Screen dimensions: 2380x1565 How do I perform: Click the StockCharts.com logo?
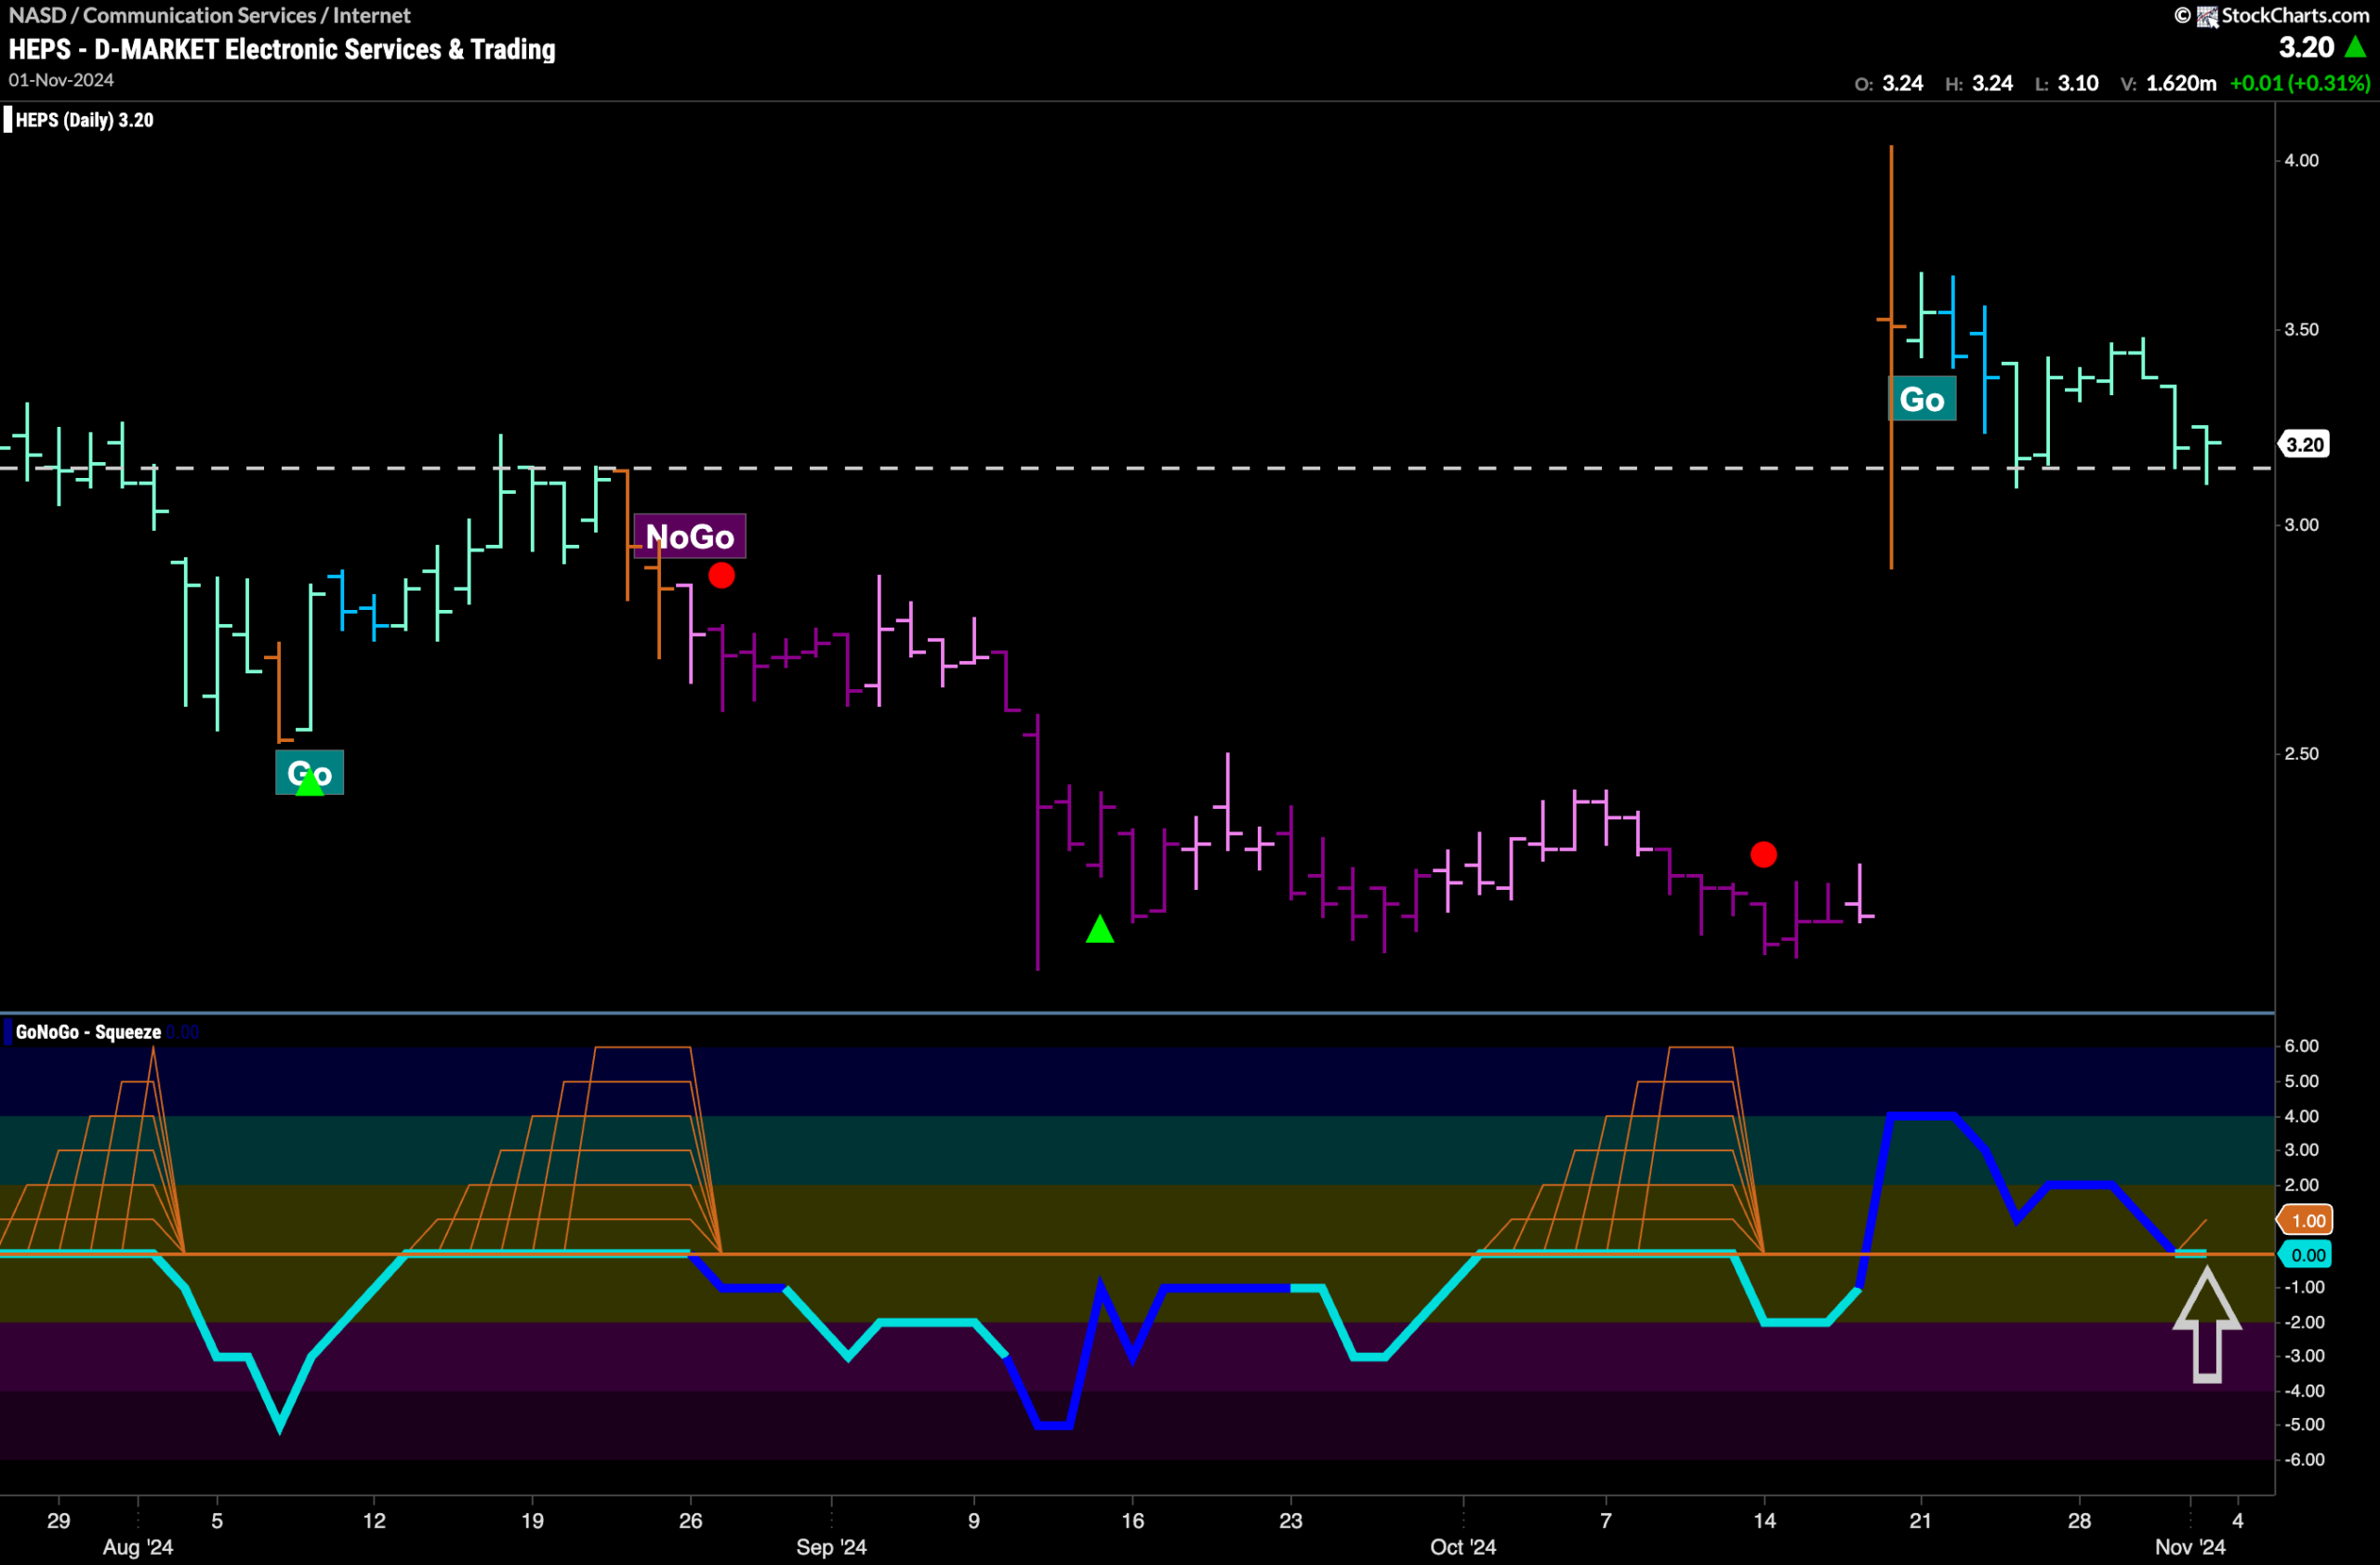click(2271, 15)
